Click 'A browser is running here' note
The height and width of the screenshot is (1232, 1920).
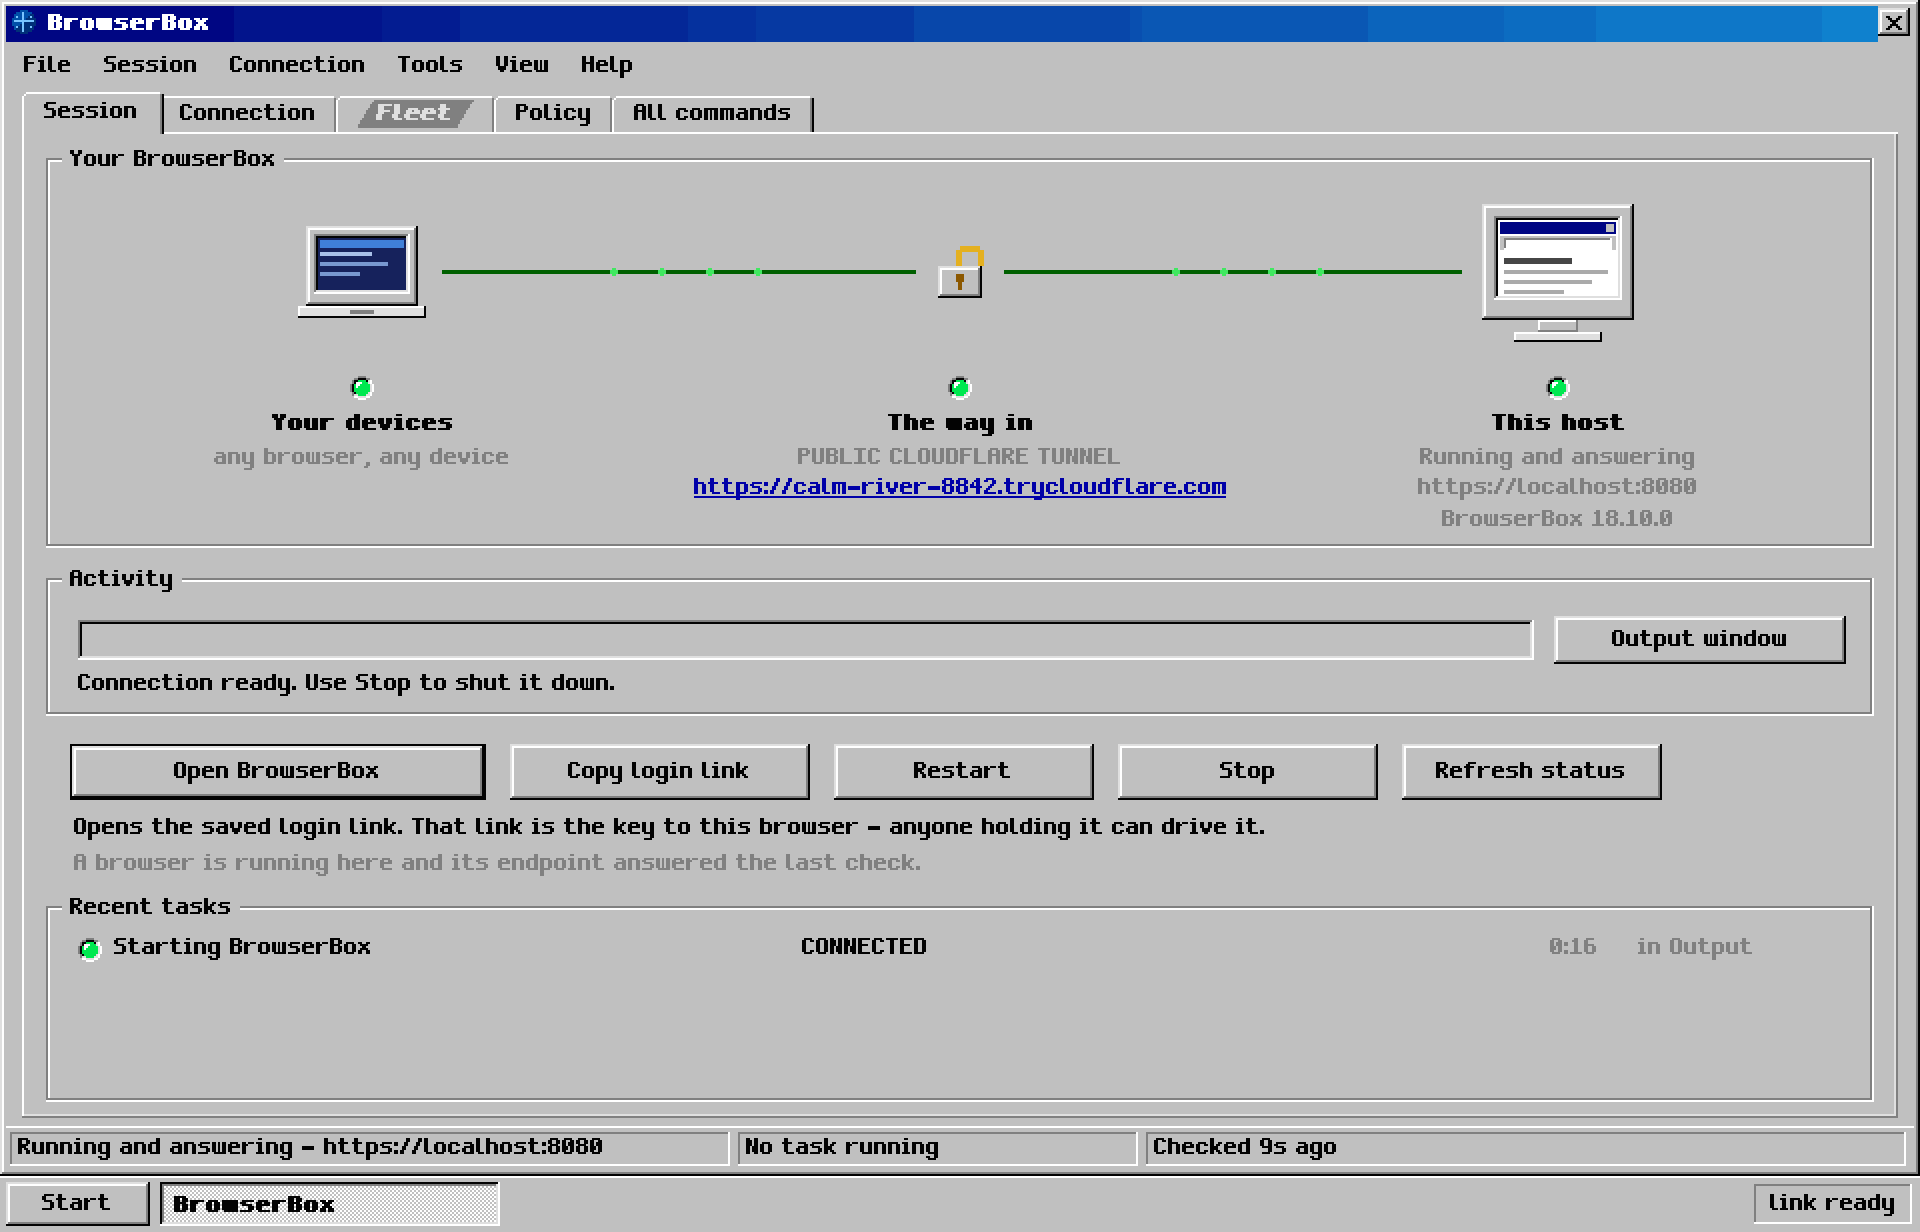(497, 863)
